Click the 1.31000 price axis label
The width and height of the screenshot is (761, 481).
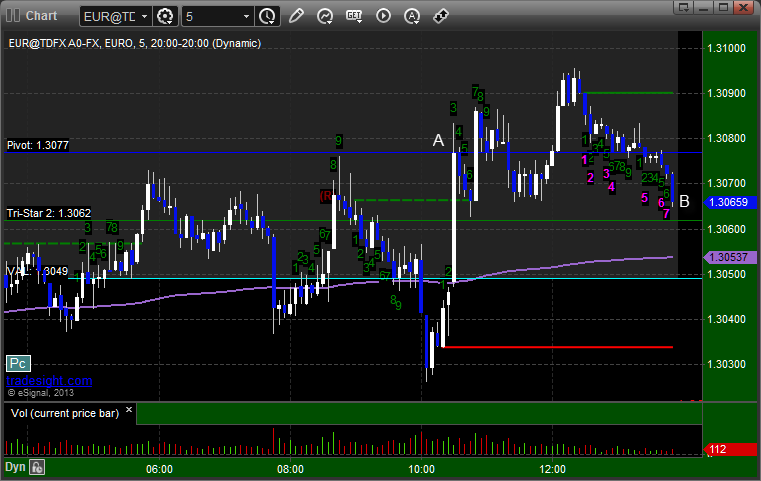(x=727, y=48)
